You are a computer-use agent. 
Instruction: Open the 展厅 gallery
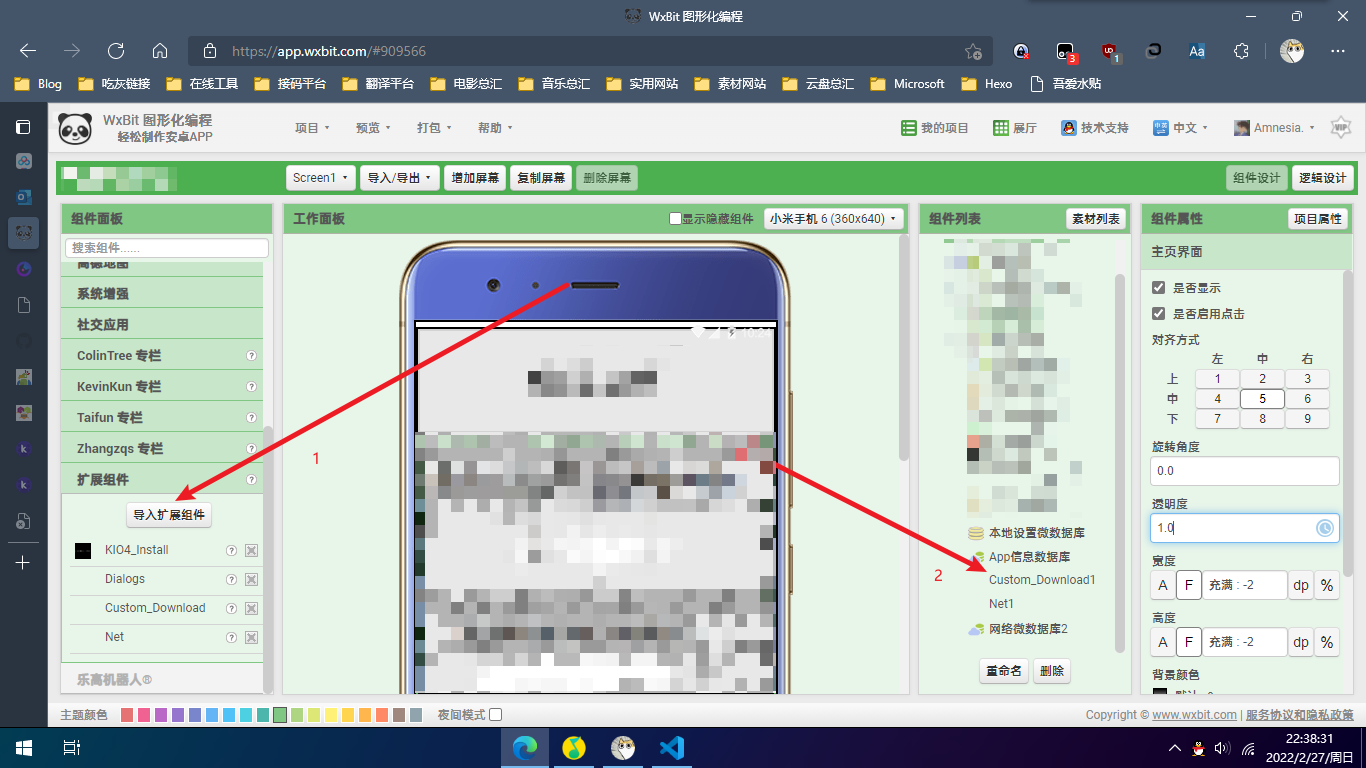click(1015, 128)
